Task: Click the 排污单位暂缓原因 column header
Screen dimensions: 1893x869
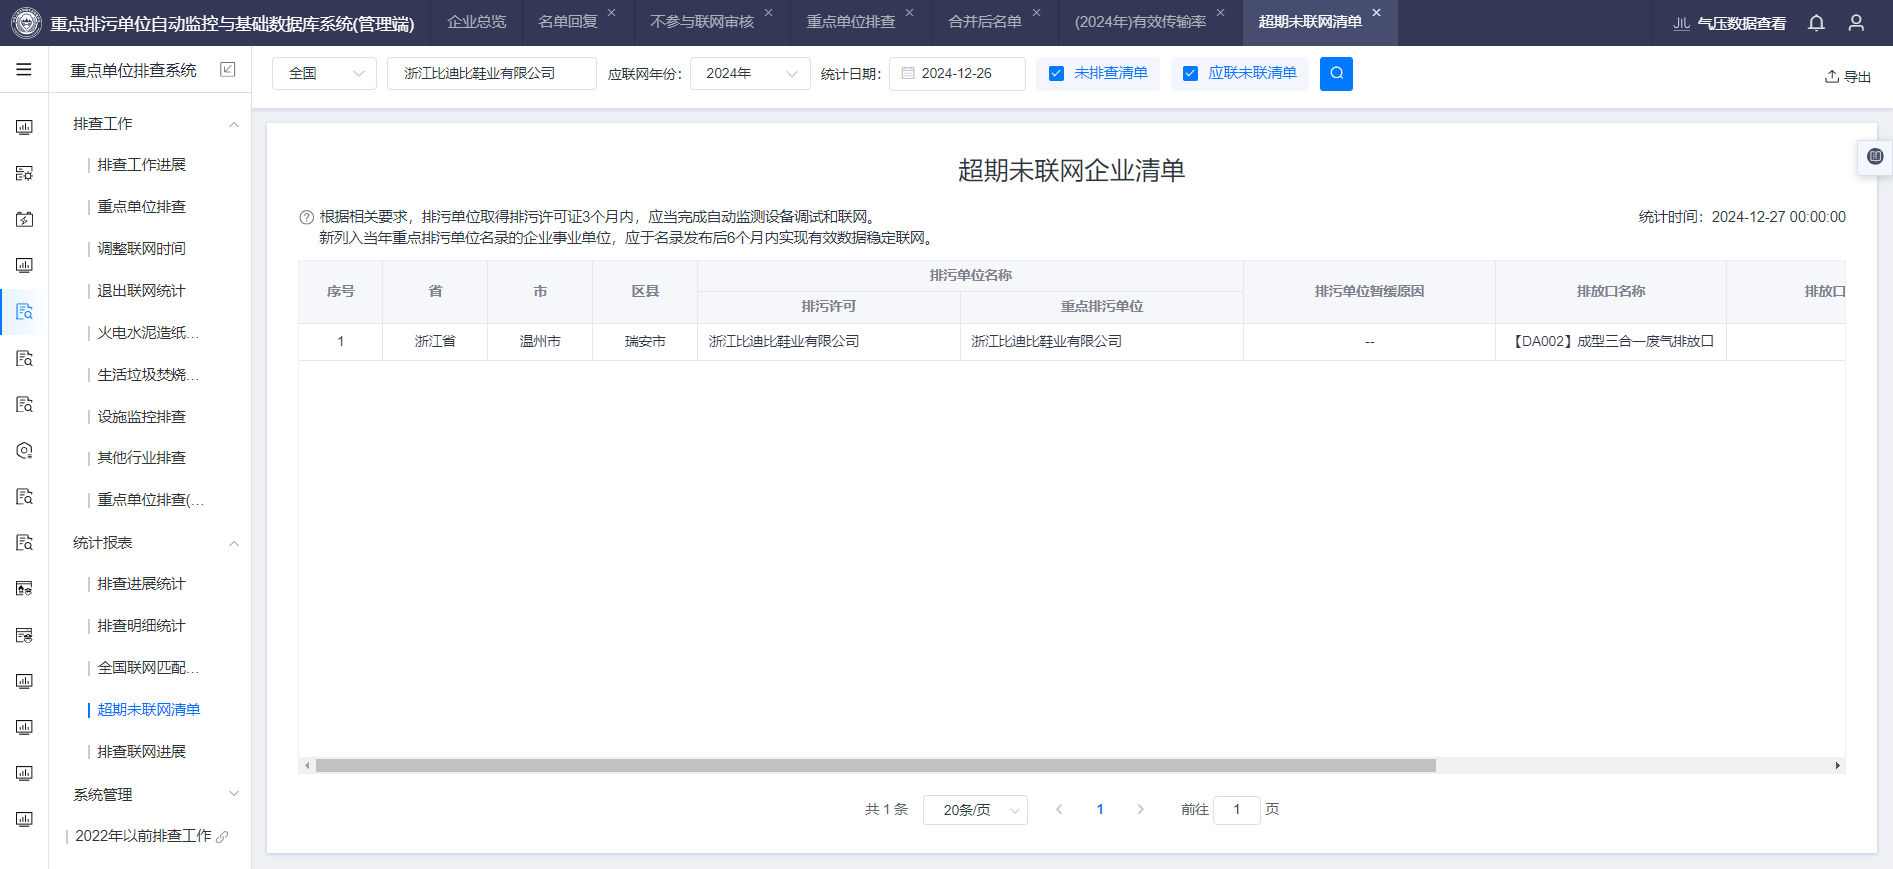Action: coord(1369,292)
